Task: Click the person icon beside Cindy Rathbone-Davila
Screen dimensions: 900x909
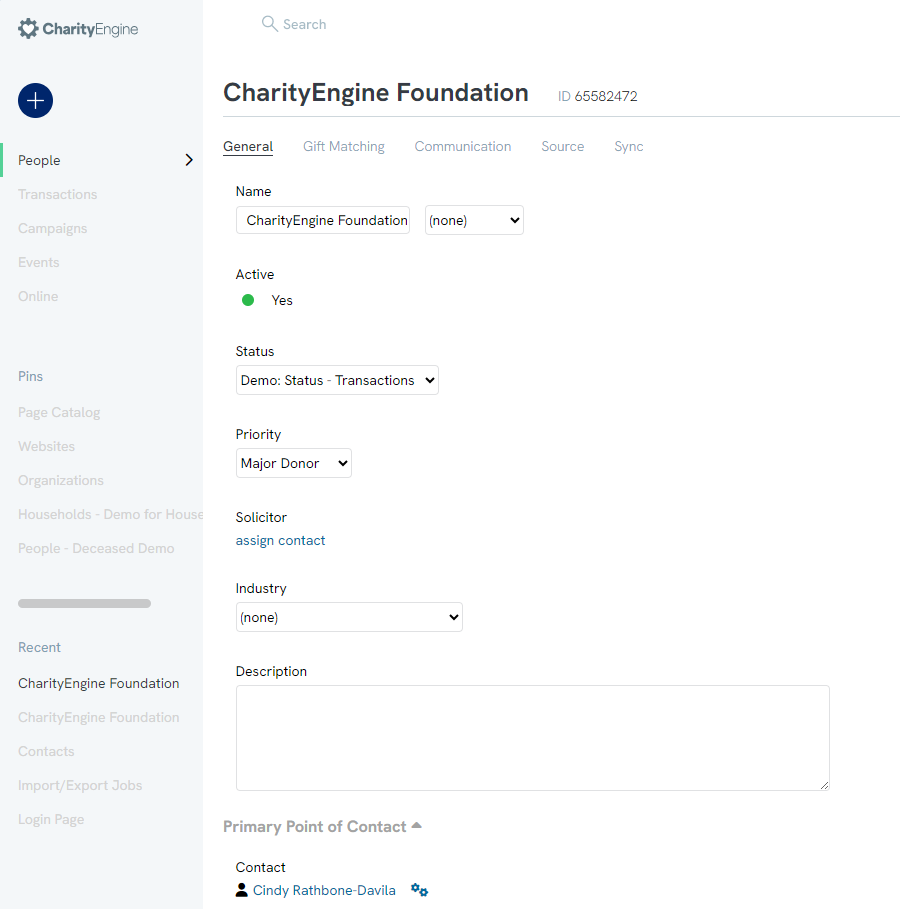Action: [242, 890]
